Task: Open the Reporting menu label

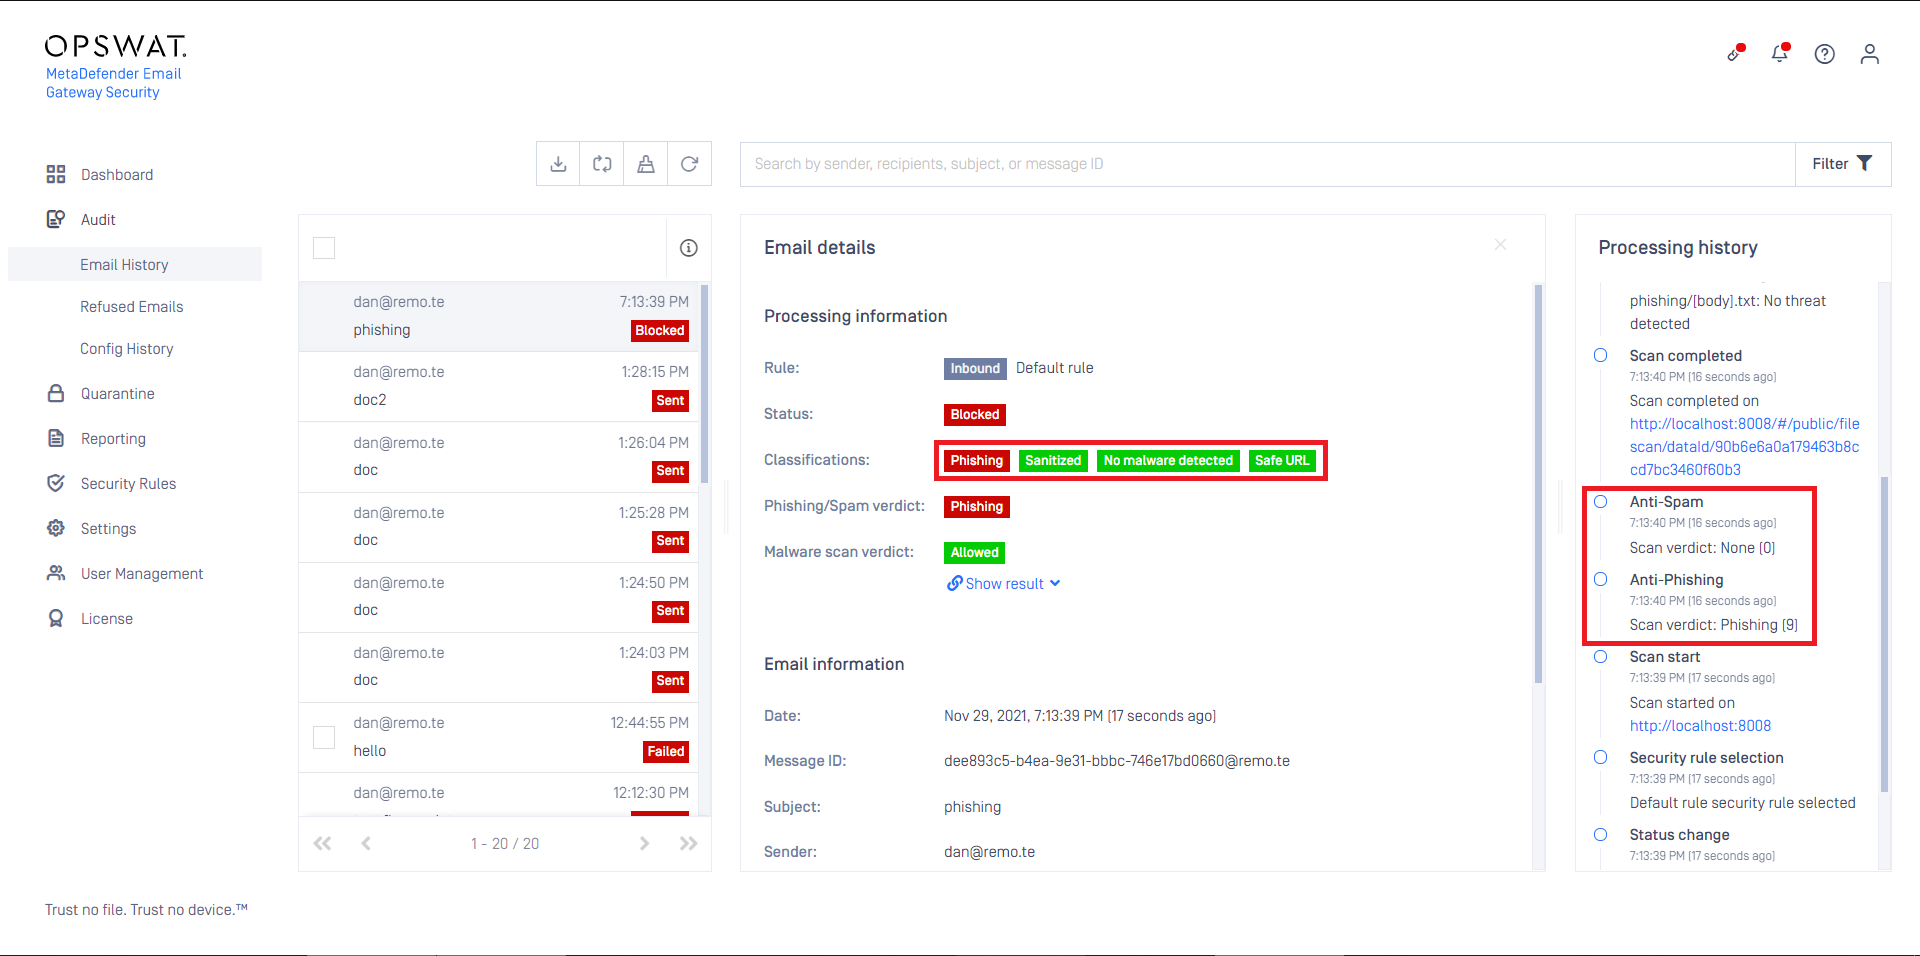Action: click(113, 438)
